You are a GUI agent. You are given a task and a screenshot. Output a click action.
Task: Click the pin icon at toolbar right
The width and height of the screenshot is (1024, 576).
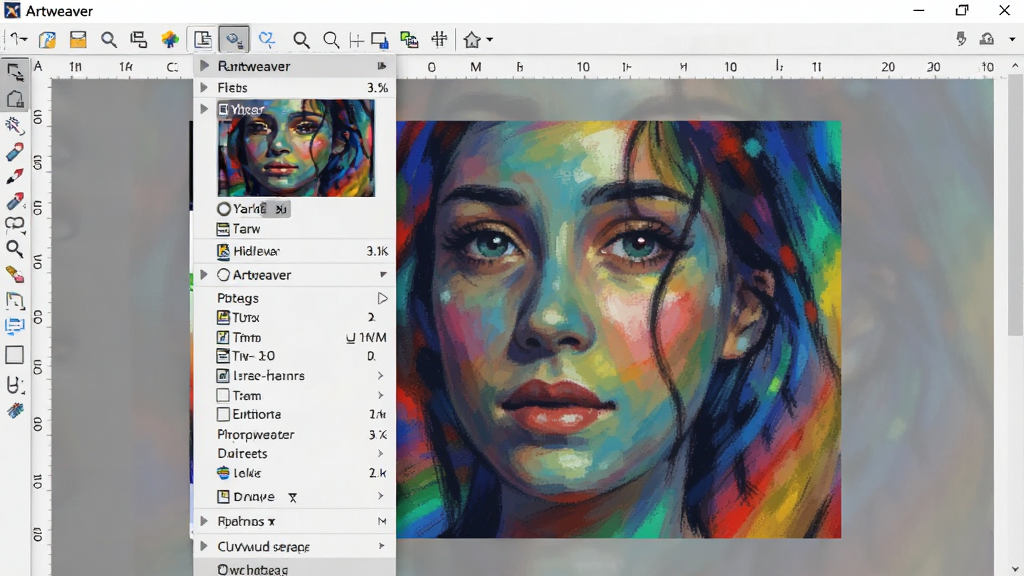click(x=961, y=39)
